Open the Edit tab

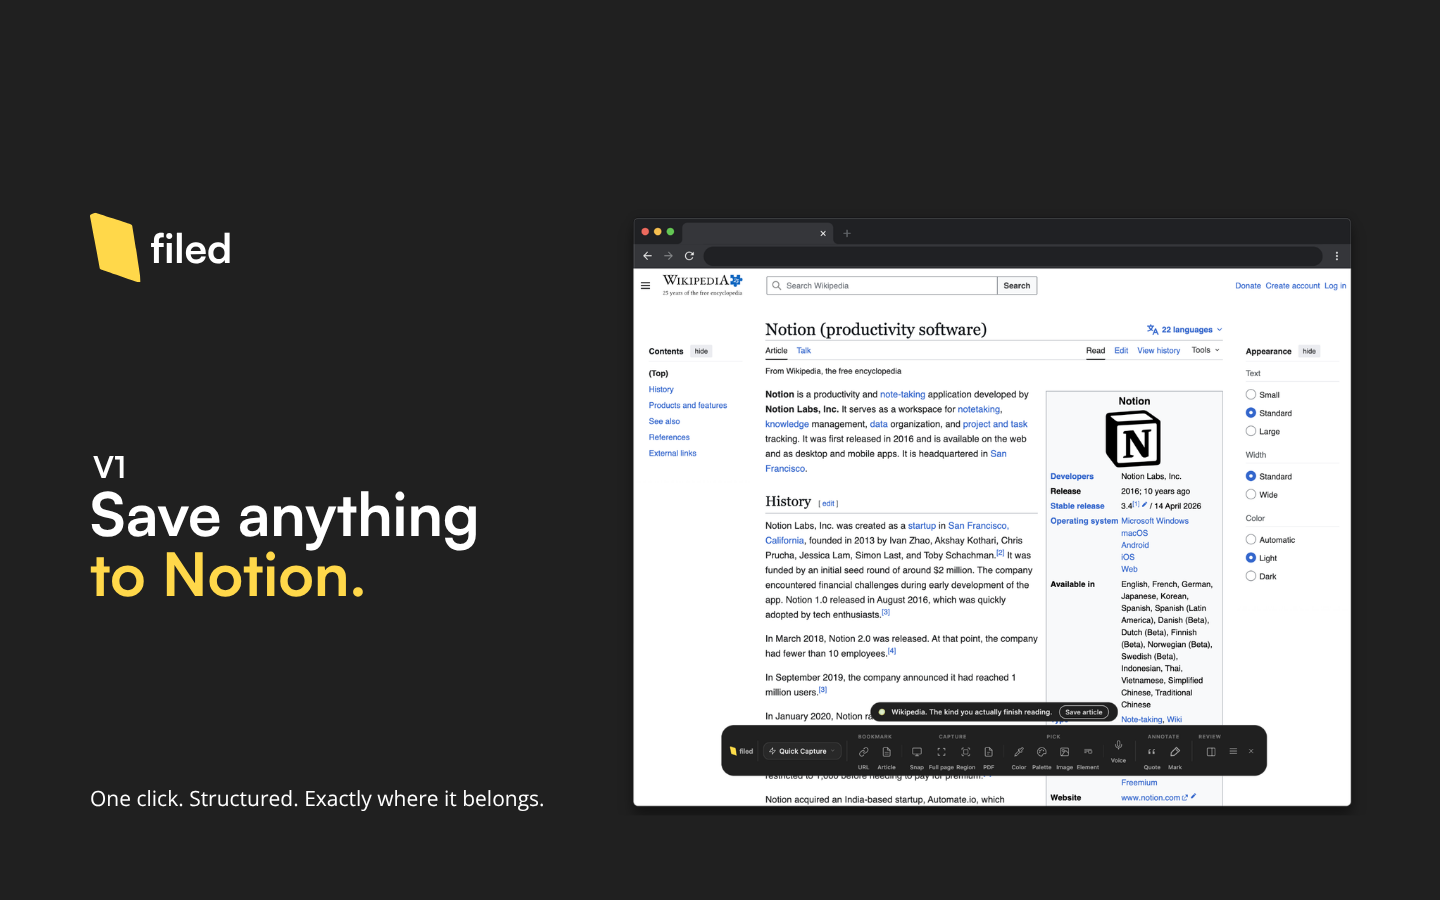[x=1121, y=351]
